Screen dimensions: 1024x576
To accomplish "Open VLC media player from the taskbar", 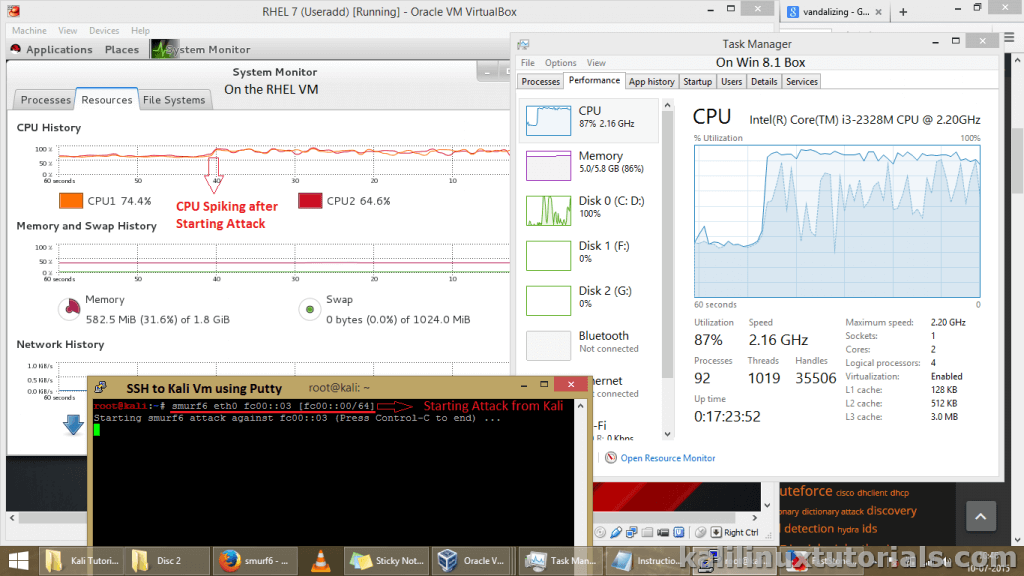I will click(320, 560).
